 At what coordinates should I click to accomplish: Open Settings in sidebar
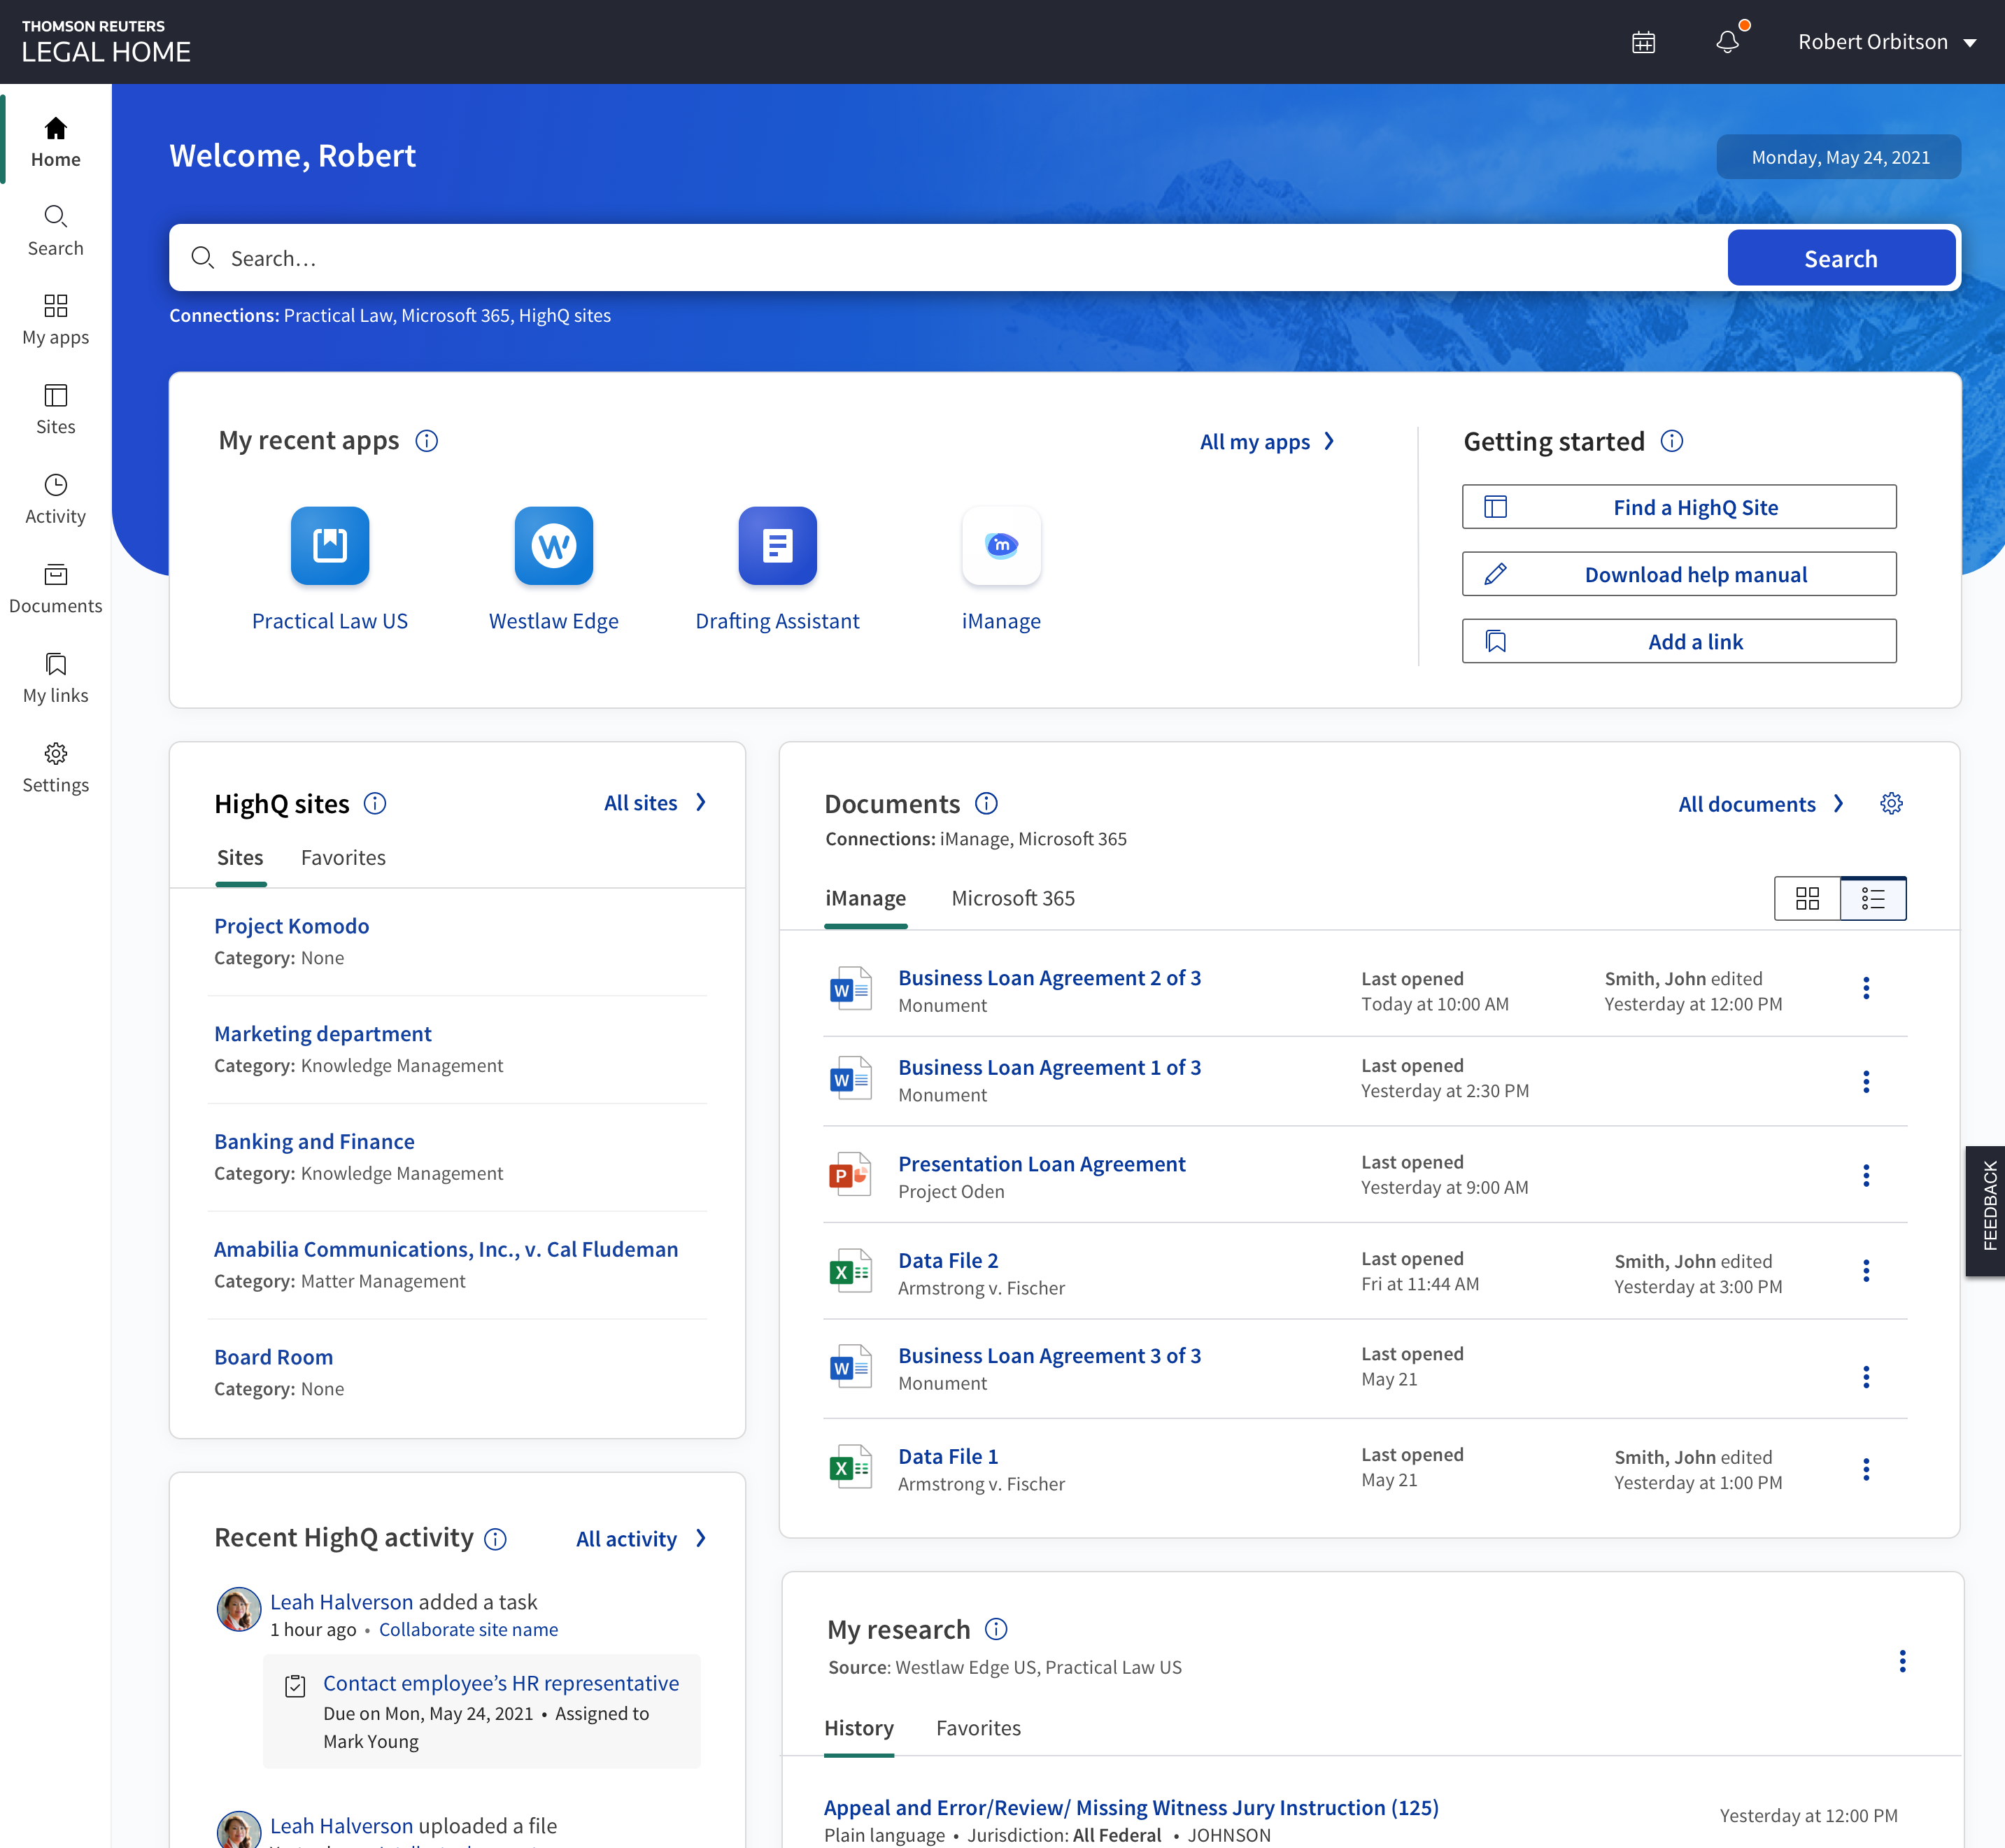coord(56,768)
